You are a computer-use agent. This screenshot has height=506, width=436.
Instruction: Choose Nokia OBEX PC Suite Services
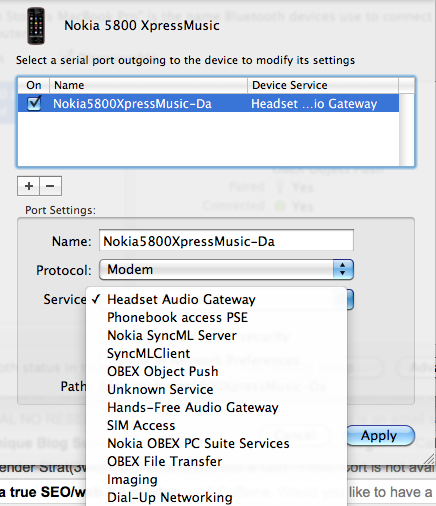click(216, 443)
